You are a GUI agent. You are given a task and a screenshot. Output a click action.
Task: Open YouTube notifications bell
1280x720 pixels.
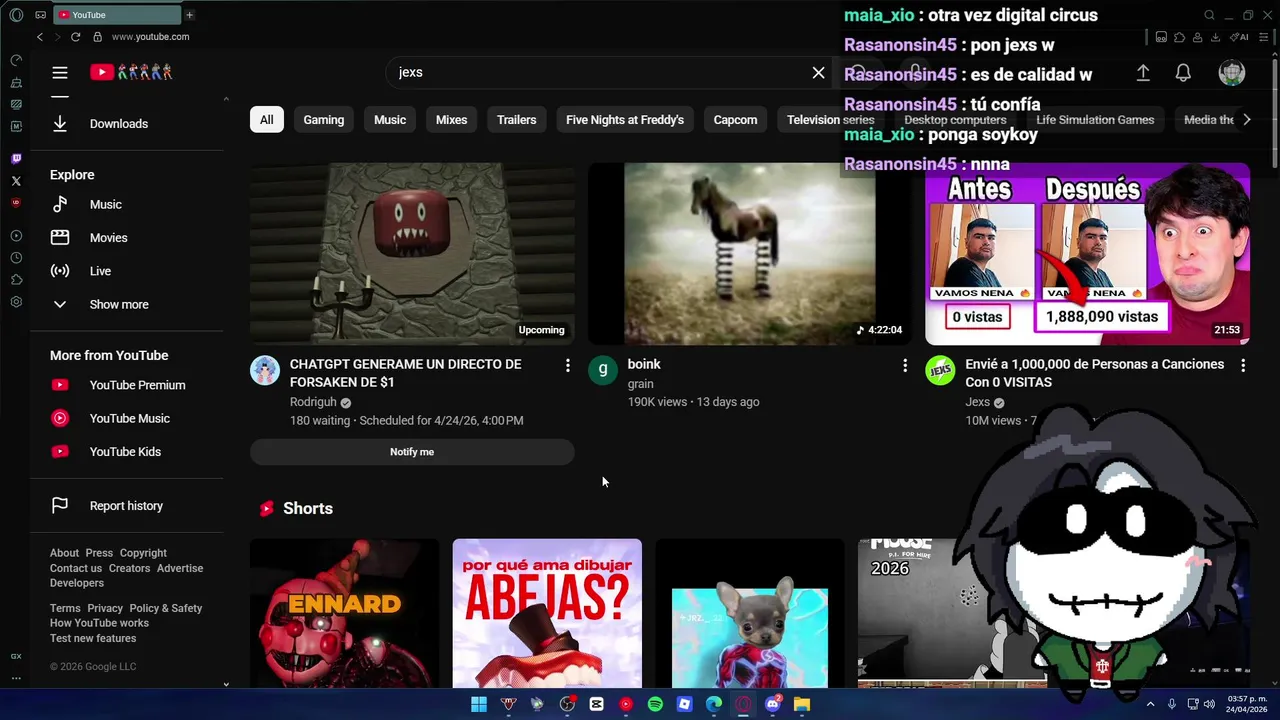(1183, 73)
